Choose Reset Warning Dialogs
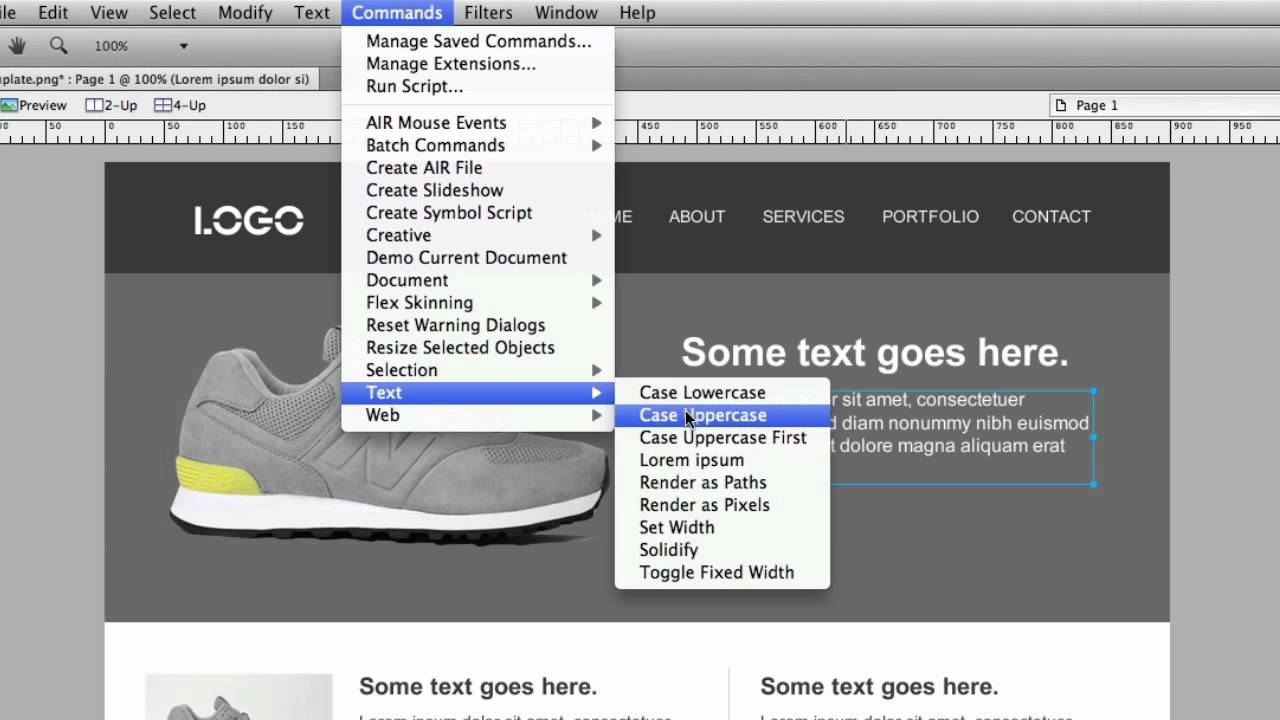 478,325
